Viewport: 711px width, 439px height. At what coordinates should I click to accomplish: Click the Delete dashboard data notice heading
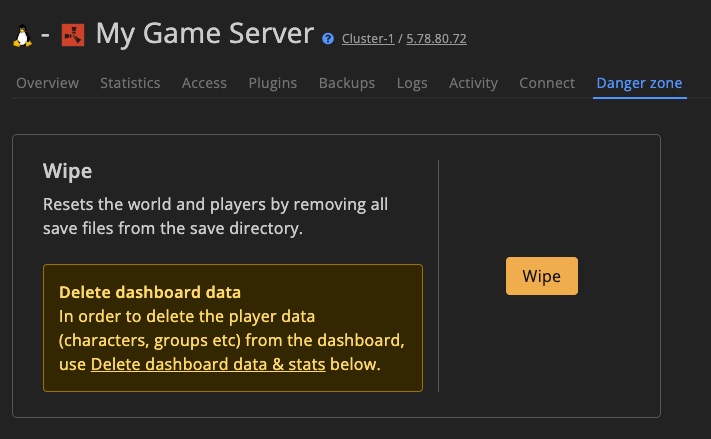pyautogui.click(x=150, y=293)
